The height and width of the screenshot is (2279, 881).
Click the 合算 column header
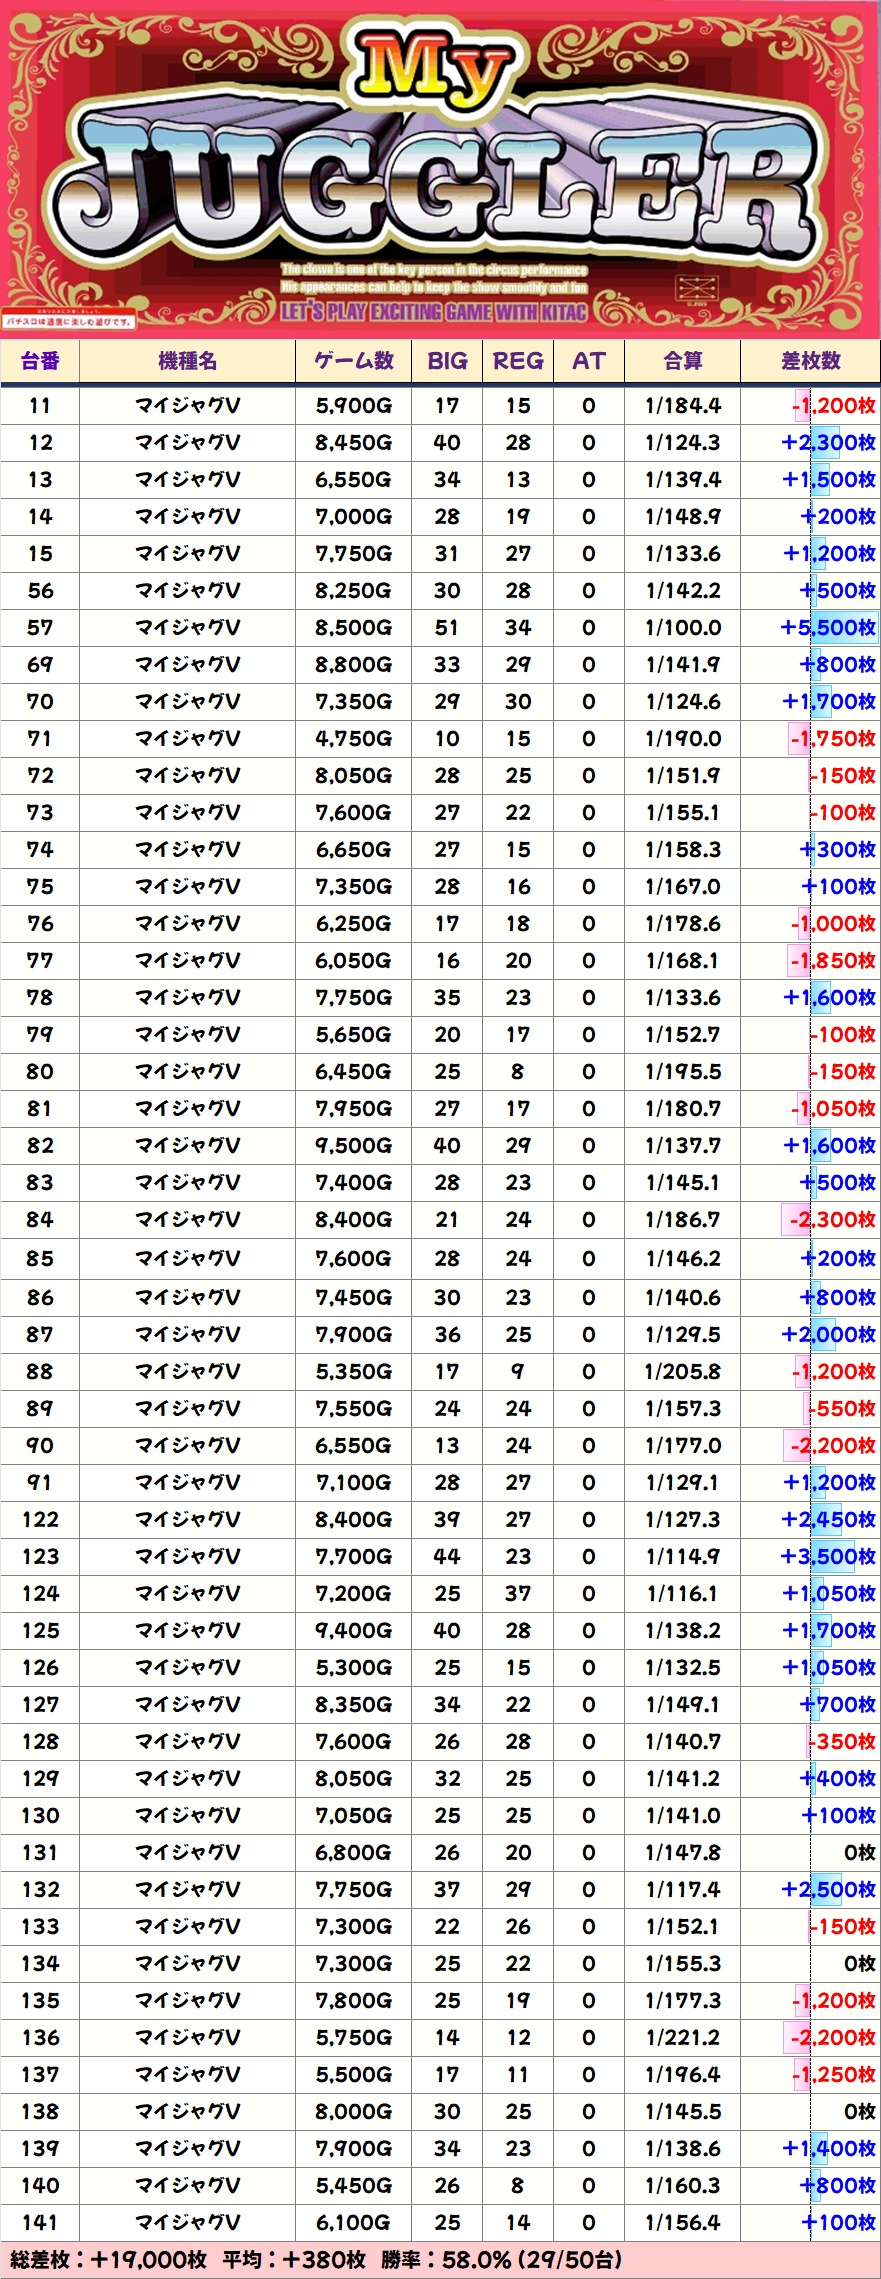pyautogui.click(x=683, y=361)
